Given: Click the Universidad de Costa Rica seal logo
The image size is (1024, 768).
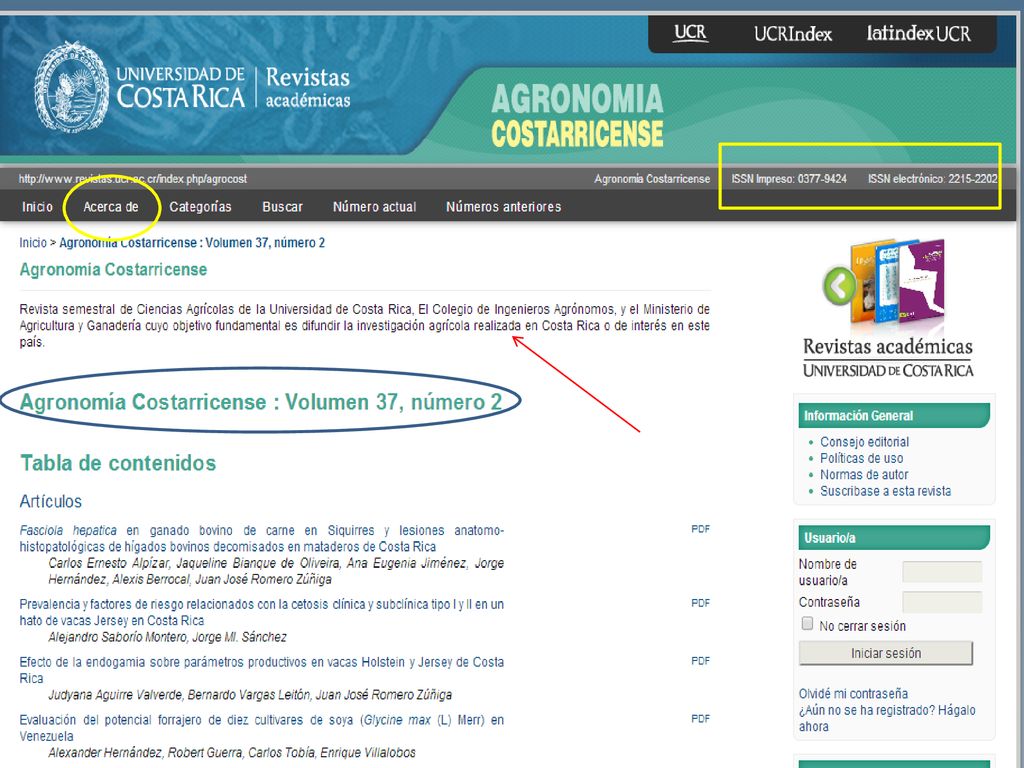Looking at the screenshot, I should coord(71,87).
